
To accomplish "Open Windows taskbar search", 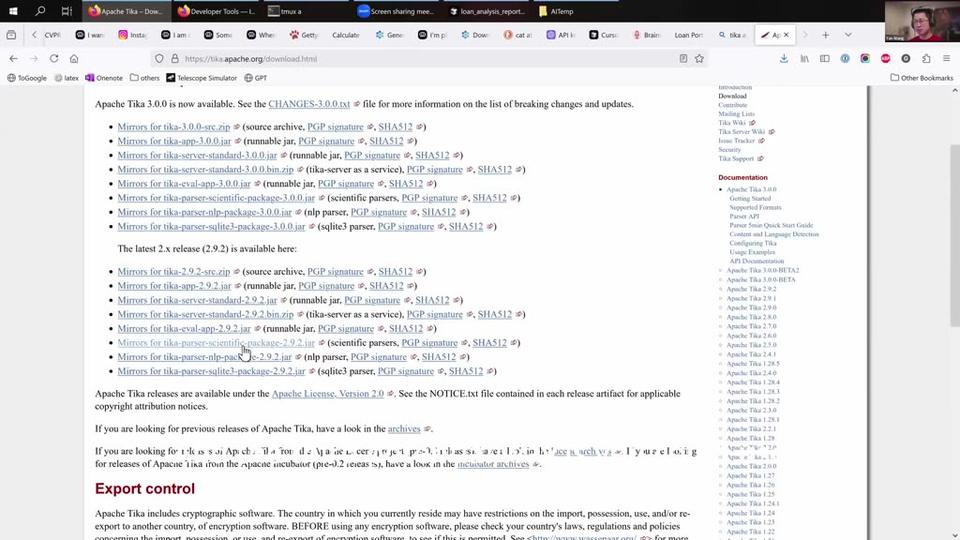I will coord(40,11).
